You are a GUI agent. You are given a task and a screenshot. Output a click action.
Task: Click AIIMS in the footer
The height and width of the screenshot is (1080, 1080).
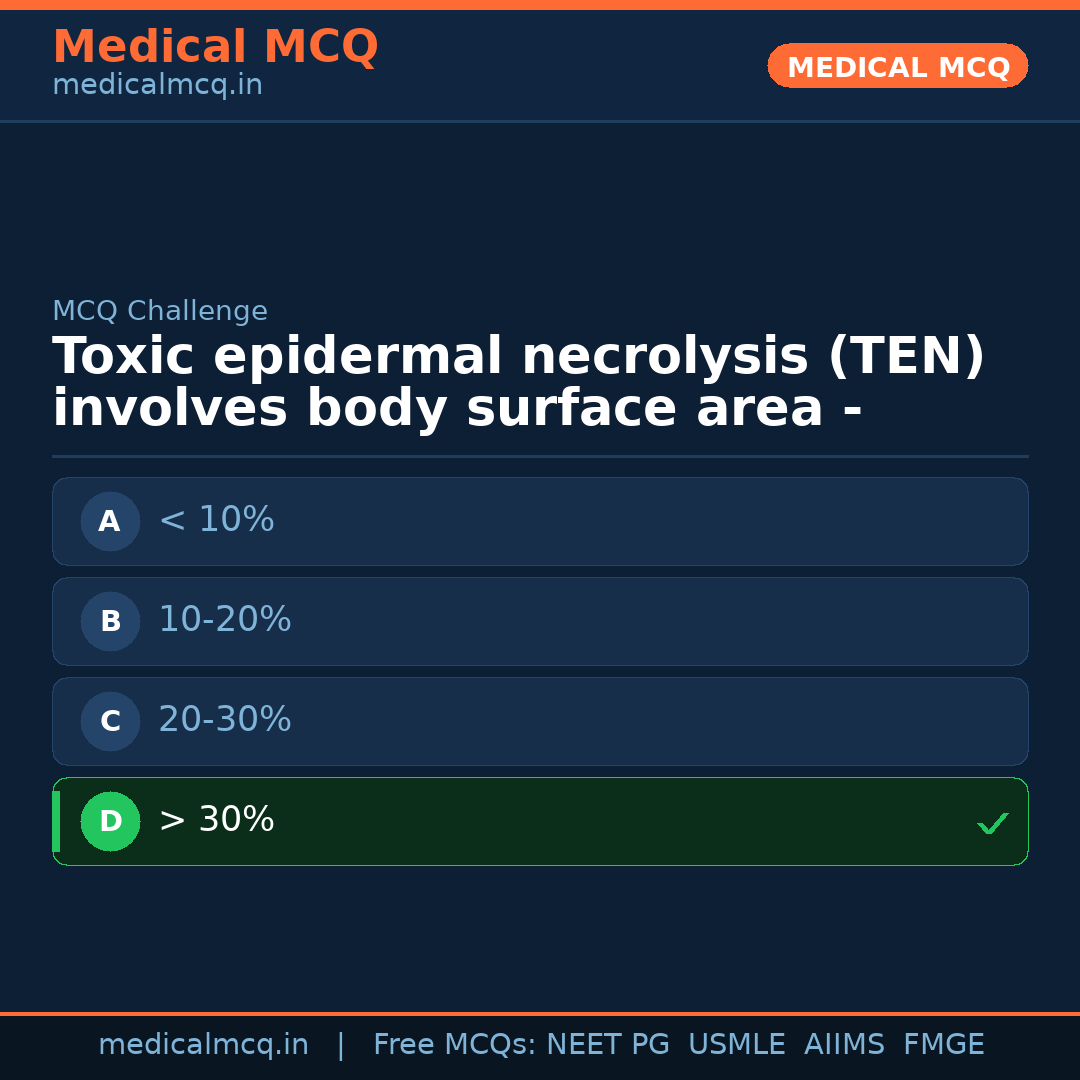point(844,1045)
